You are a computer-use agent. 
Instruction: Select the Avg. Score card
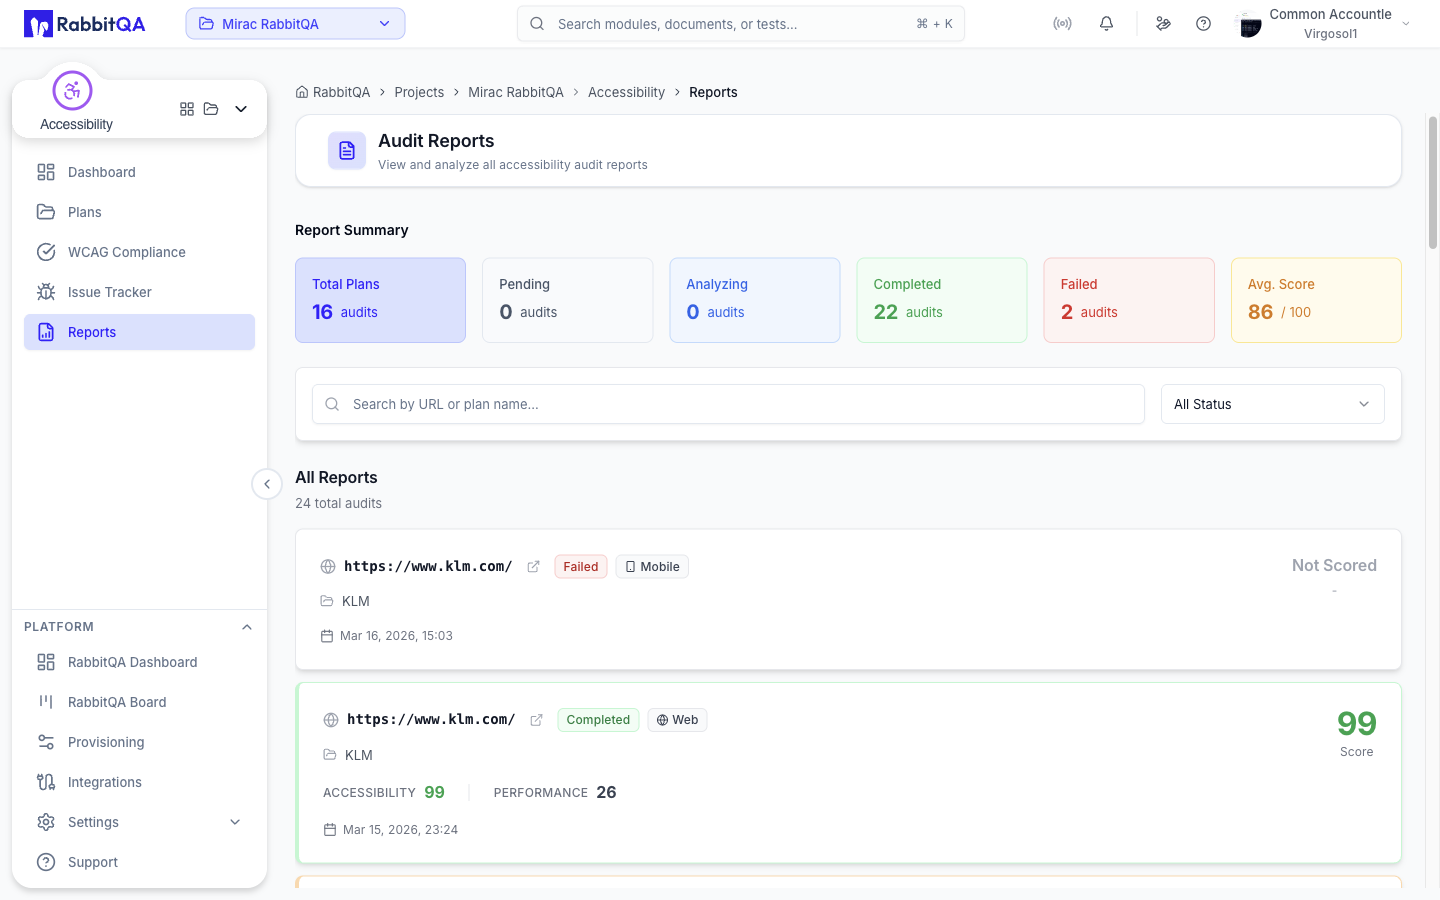pyautogui.click(x=1316, y=300)
